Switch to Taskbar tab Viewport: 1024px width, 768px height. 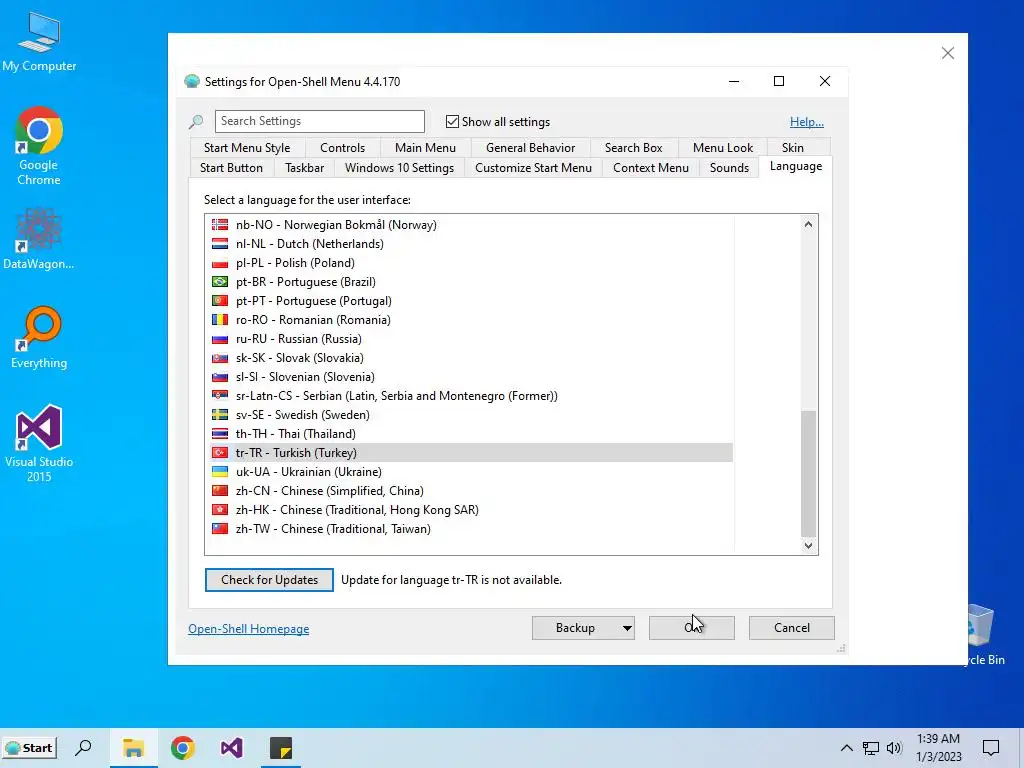[304, 168]
